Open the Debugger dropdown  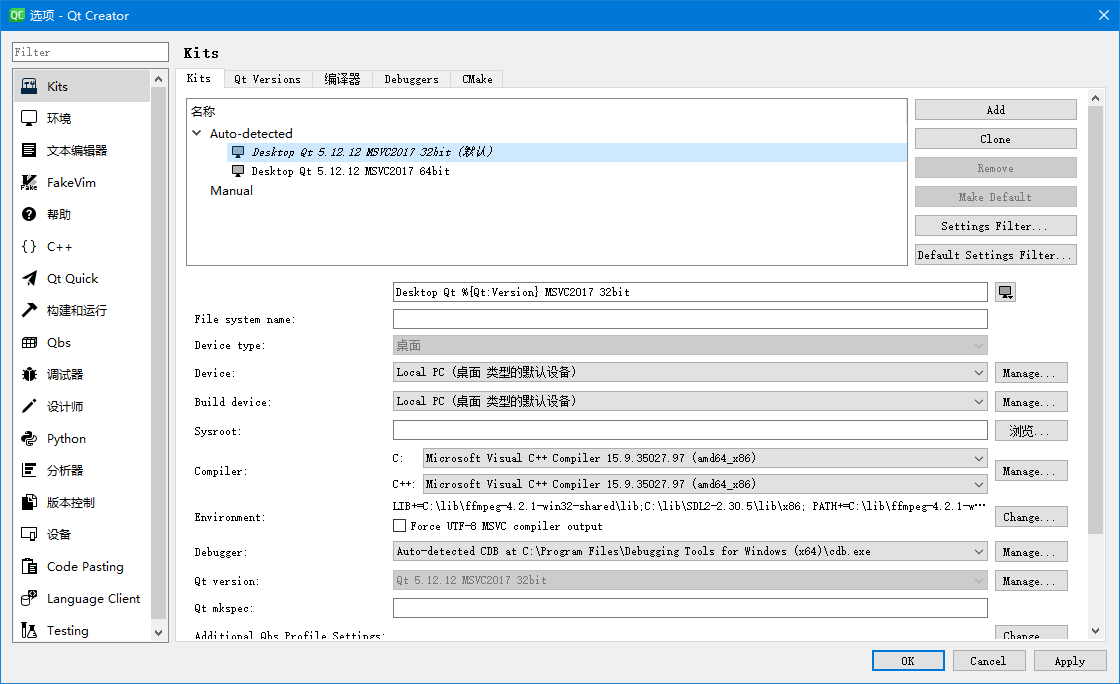tap(690, 551)
